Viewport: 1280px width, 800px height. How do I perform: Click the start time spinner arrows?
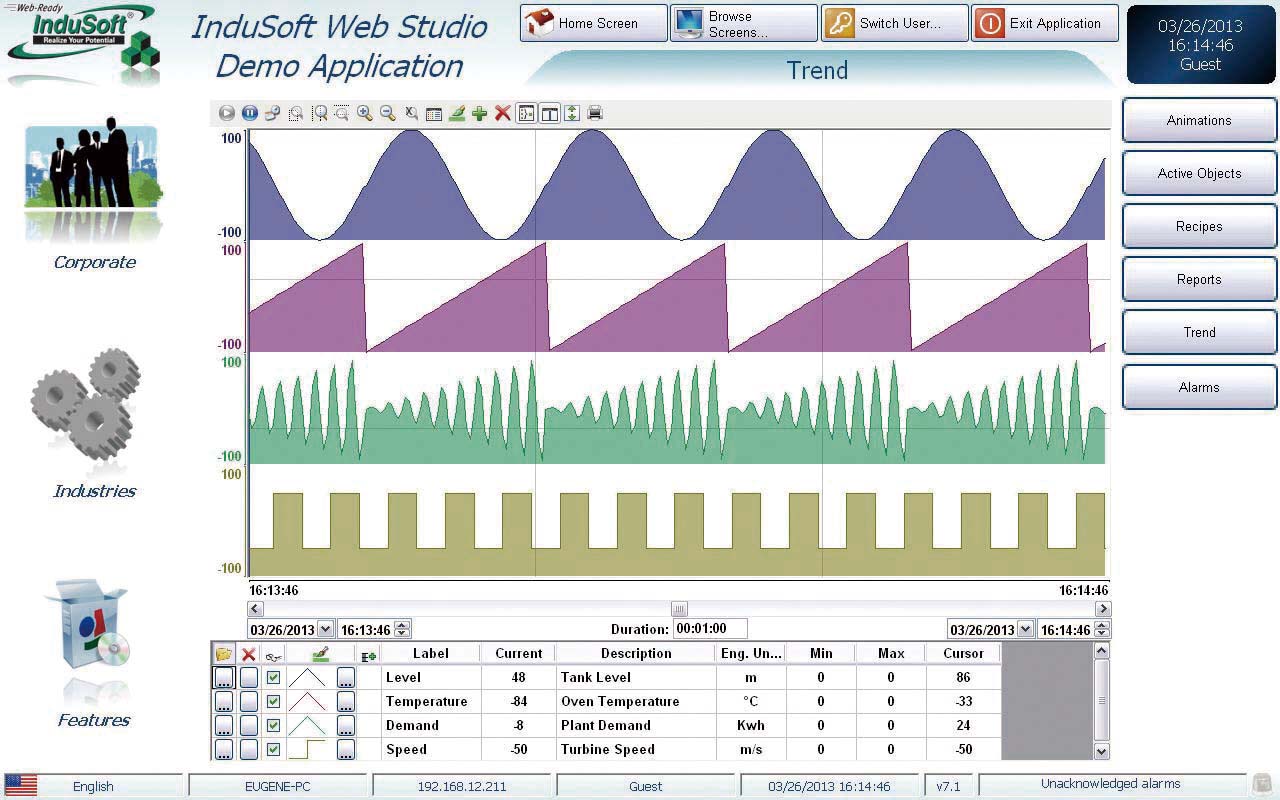pyautogui.click(x=402, y=630)
